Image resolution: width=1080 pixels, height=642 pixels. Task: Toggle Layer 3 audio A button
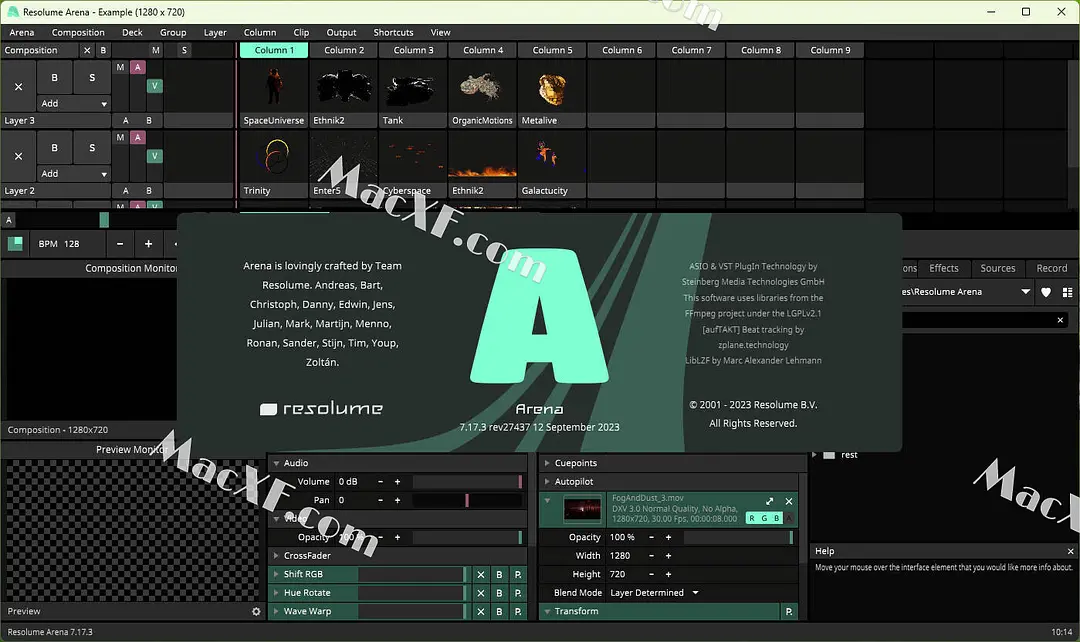(138, 68)
